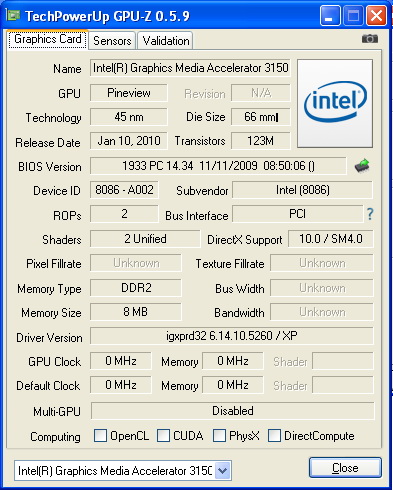
Task: Open the Validation tab
Action: 166,41
